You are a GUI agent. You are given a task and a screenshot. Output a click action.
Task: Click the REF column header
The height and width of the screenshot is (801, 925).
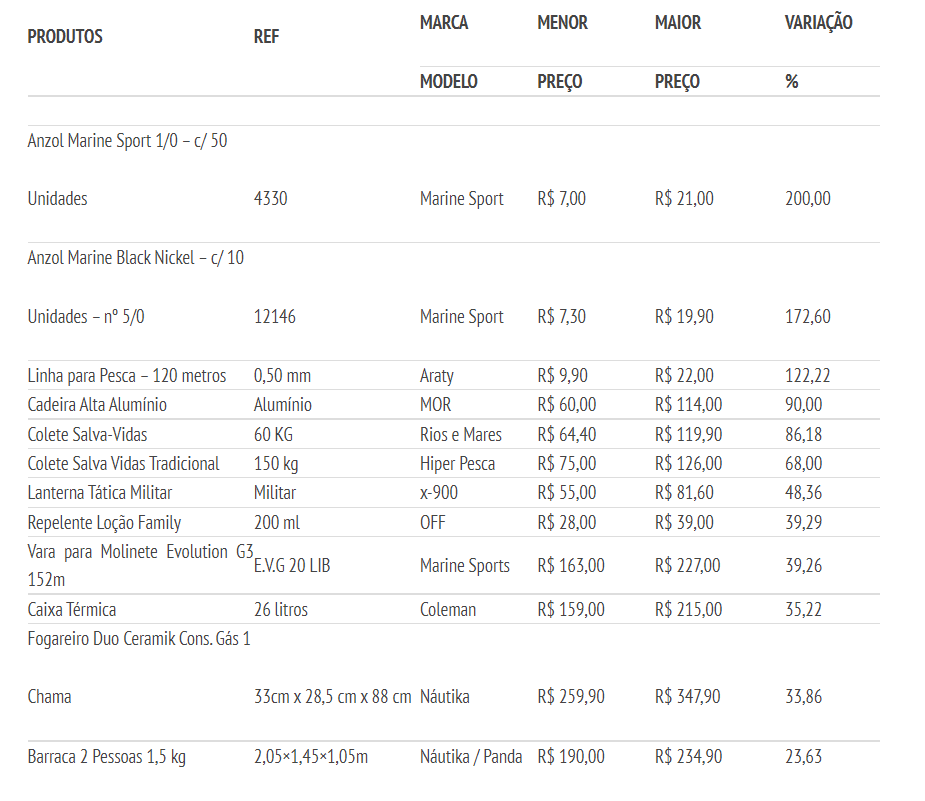[x=267, y=37]
